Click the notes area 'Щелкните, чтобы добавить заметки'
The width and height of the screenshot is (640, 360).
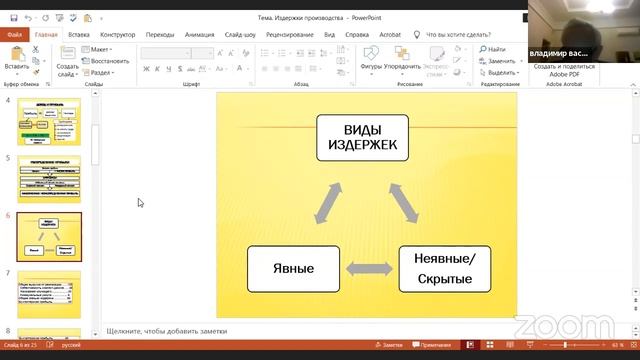click(x=167, y=331)
